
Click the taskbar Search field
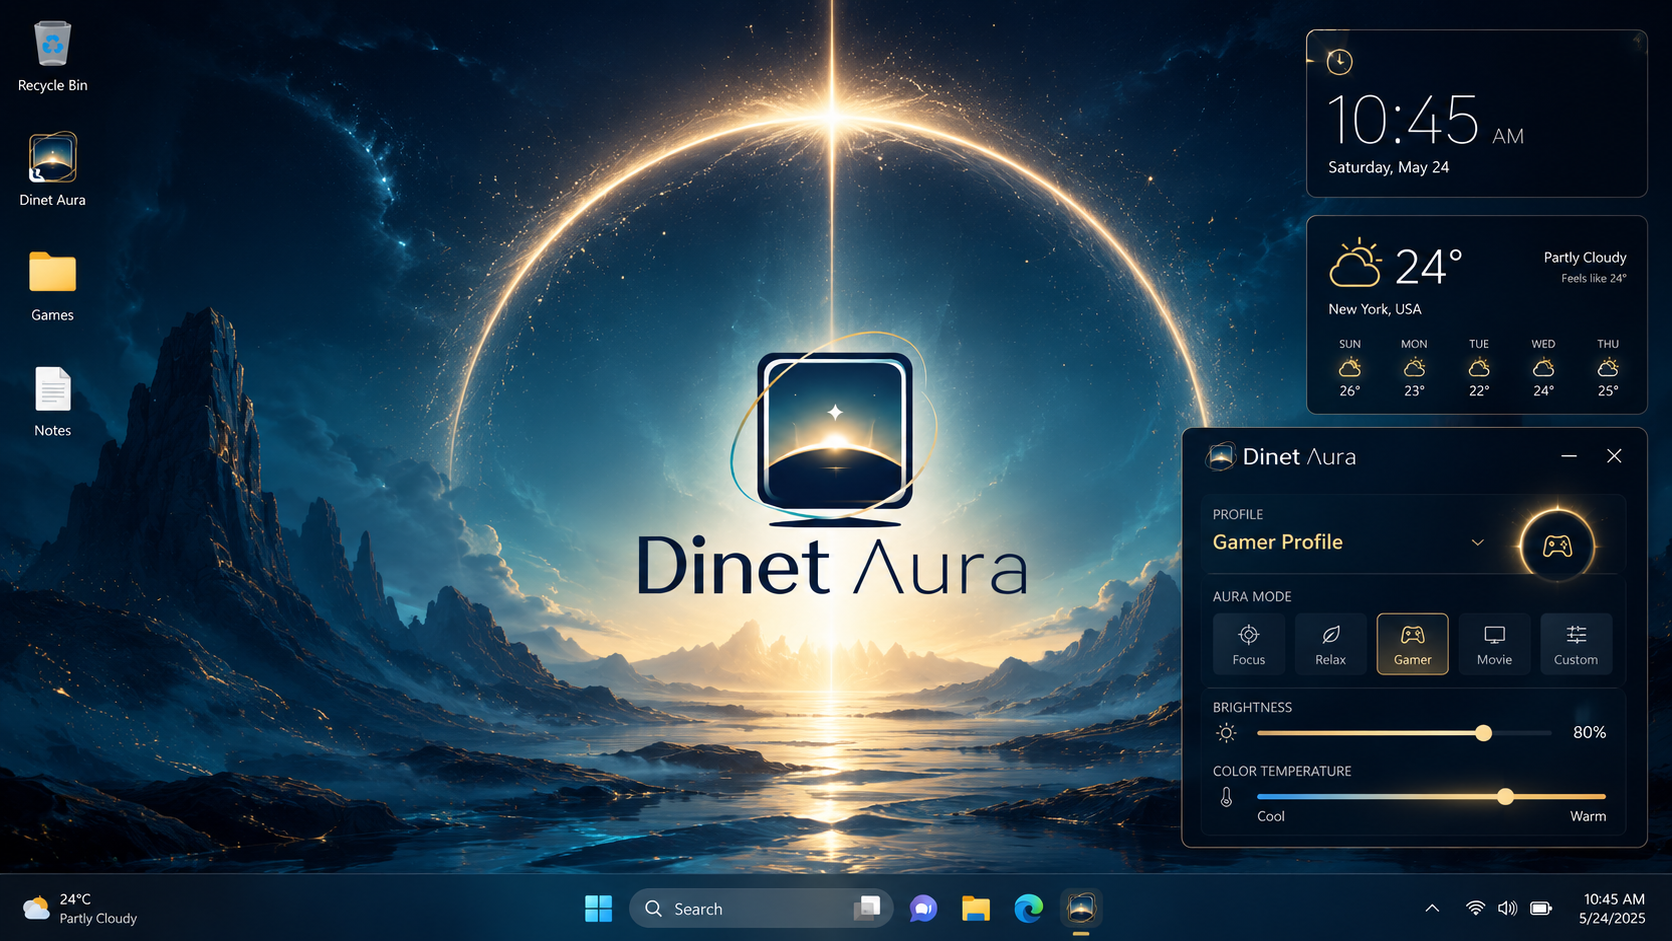click(x=761, y=908)
